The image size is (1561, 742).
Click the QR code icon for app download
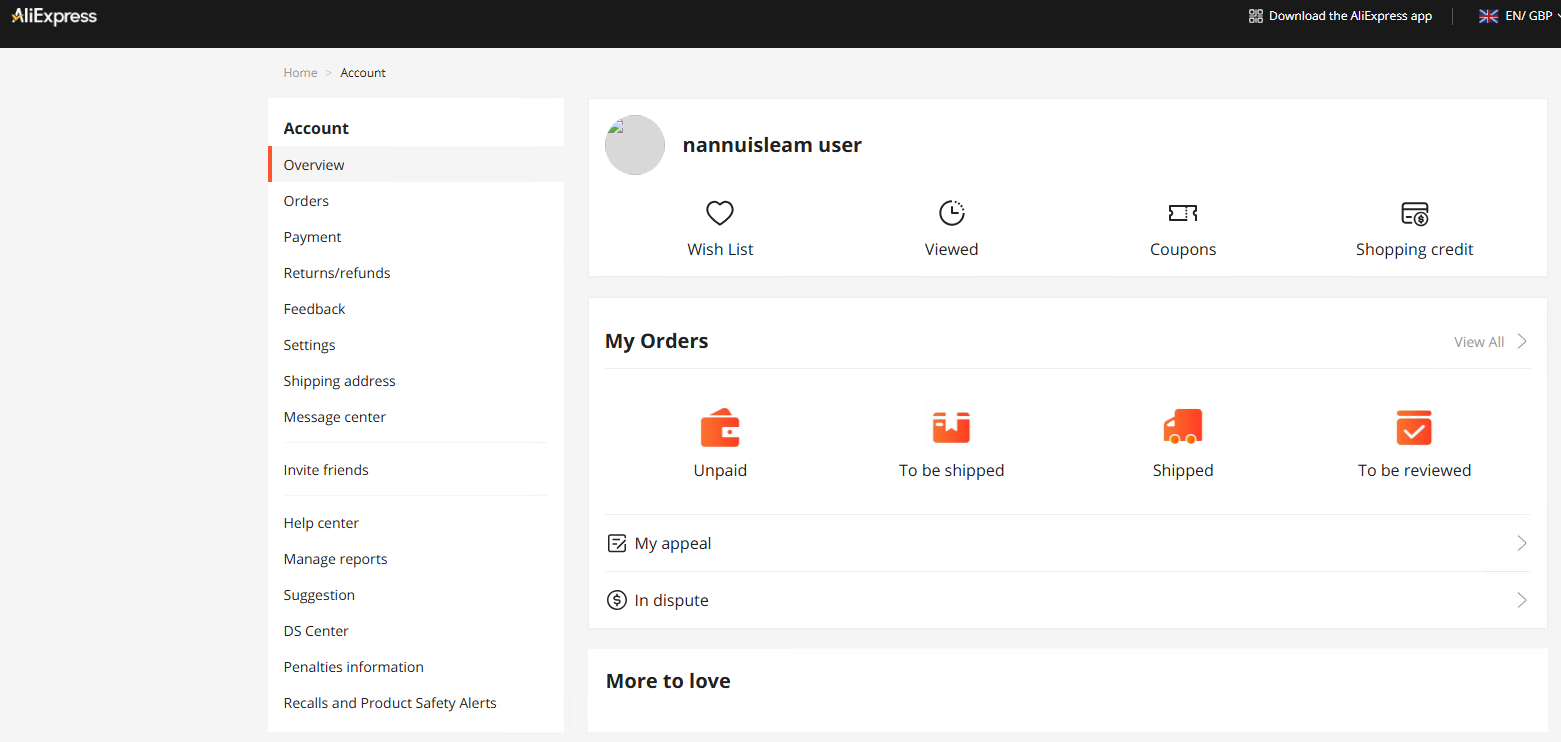(1256, 16)
